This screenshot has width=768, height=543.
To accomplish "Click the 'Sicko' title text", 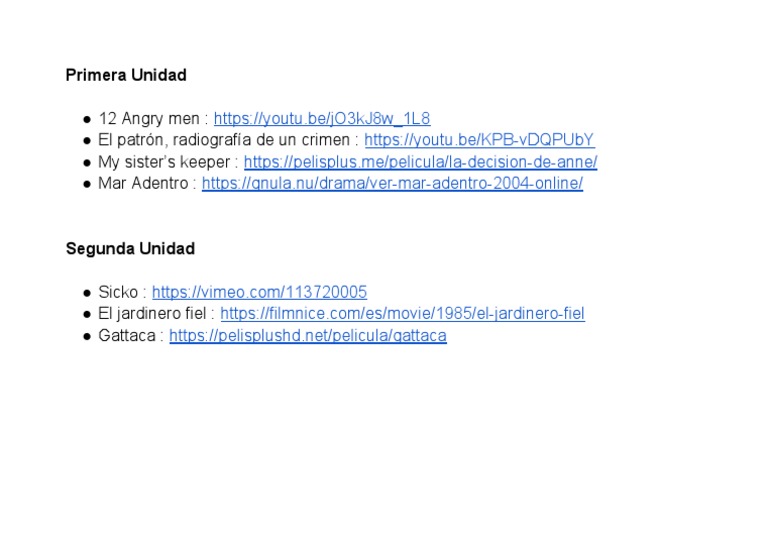I will pos(118,292).
